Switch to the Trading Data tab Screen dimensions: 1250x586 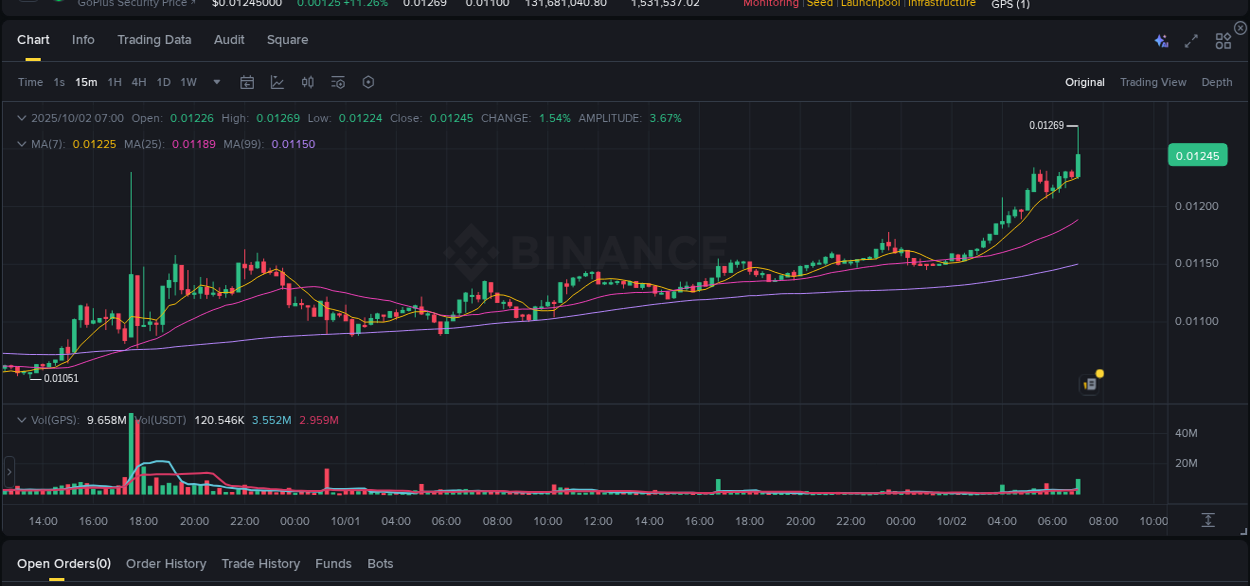click(154, 40)
